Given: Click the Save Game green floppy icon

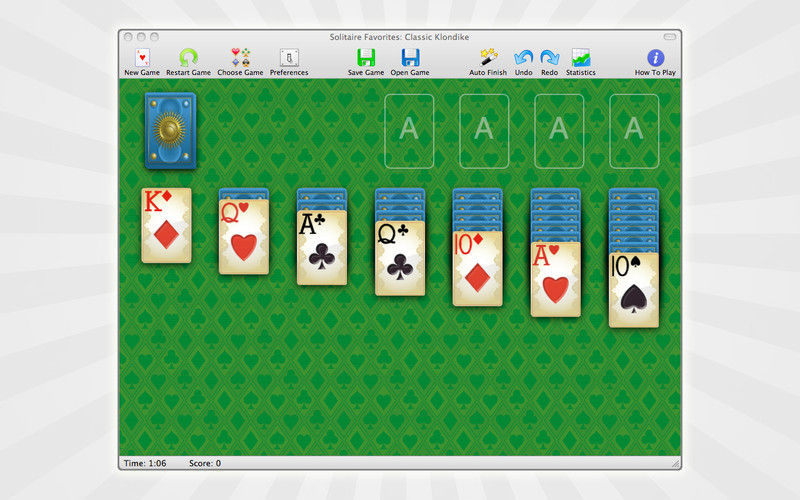Looking at the screenshot, I should (x=366, y=58).
